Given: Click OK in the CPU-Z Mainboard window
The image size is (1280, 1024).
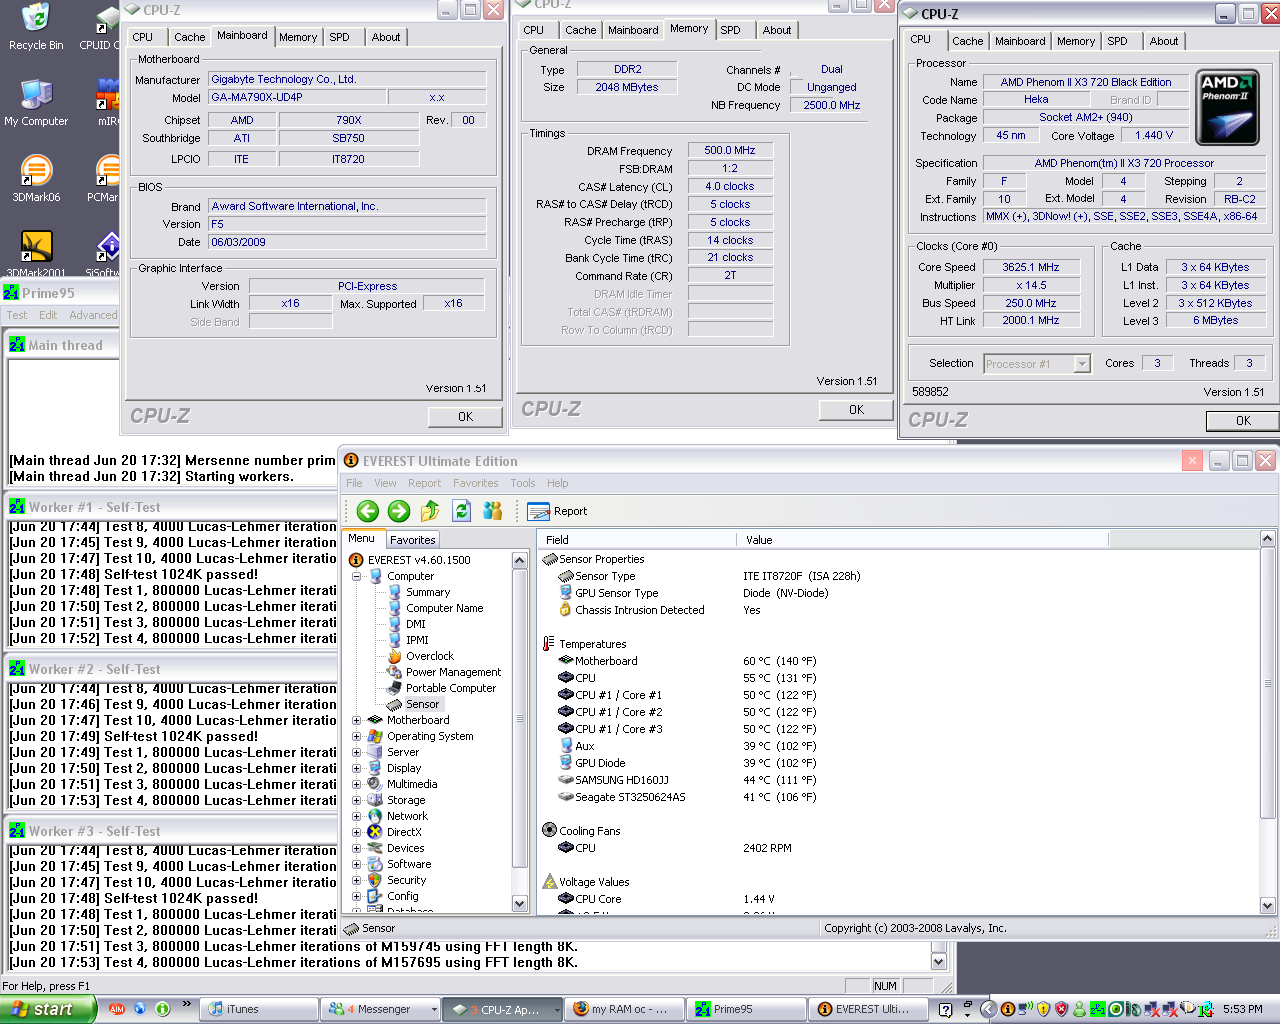Looking at the screenshot, I should coord(464,416).
